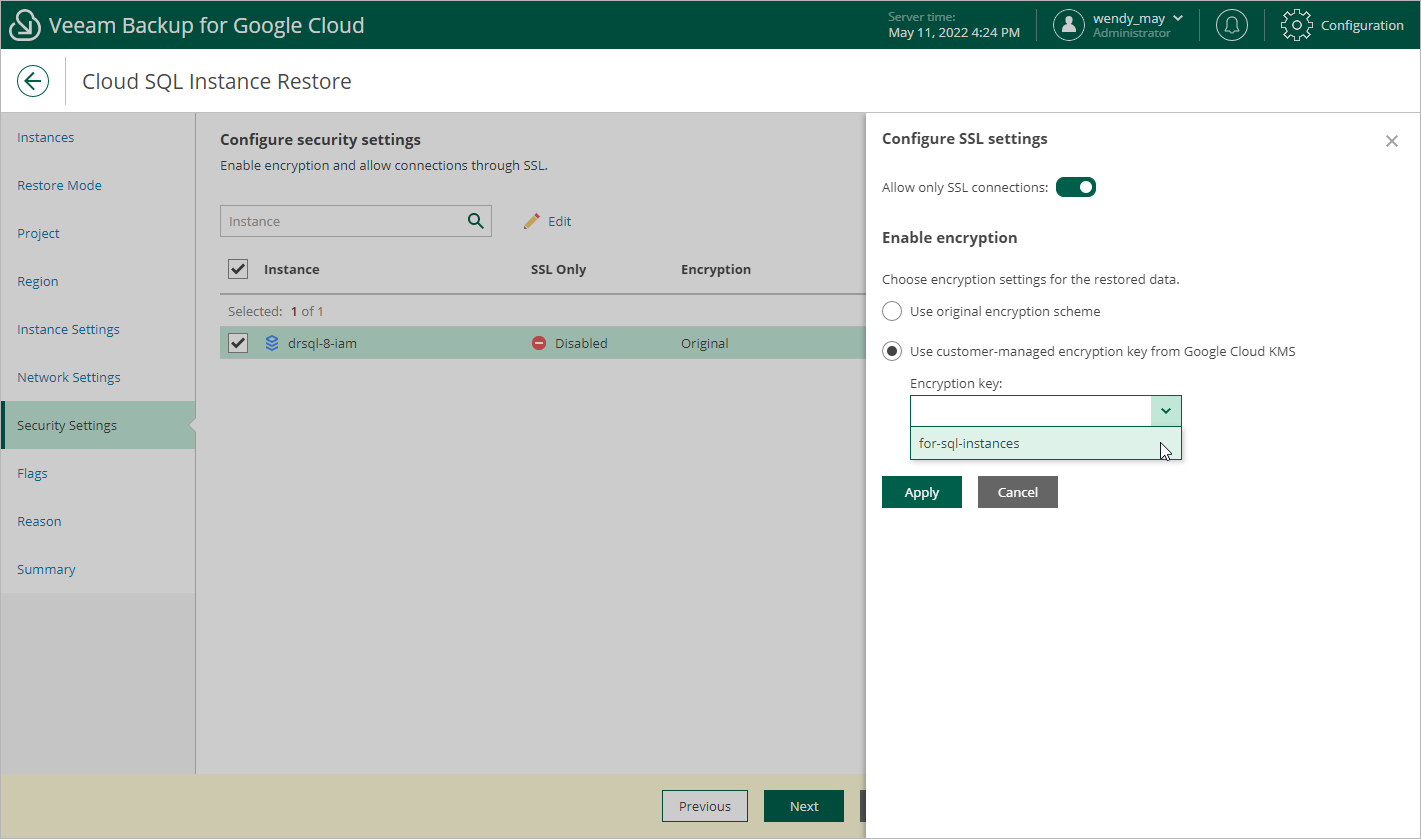Open the Instance Settings step
This screenshot has width=1421, height=839.
tap(68, 329)
